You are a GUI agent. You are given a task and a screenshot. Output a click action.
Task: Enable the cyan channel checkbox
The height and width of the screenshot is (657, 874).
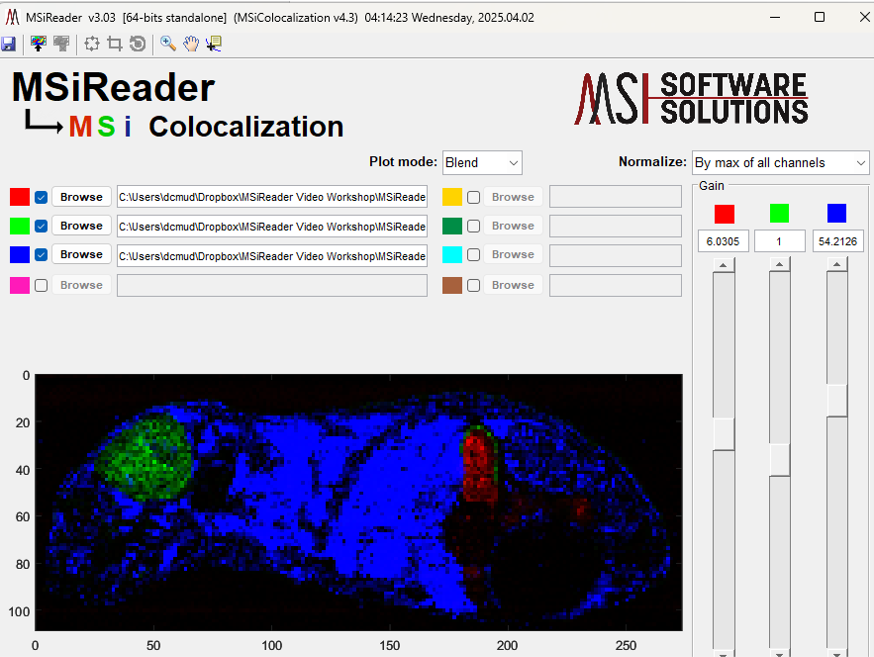click(x=474, y=255)
